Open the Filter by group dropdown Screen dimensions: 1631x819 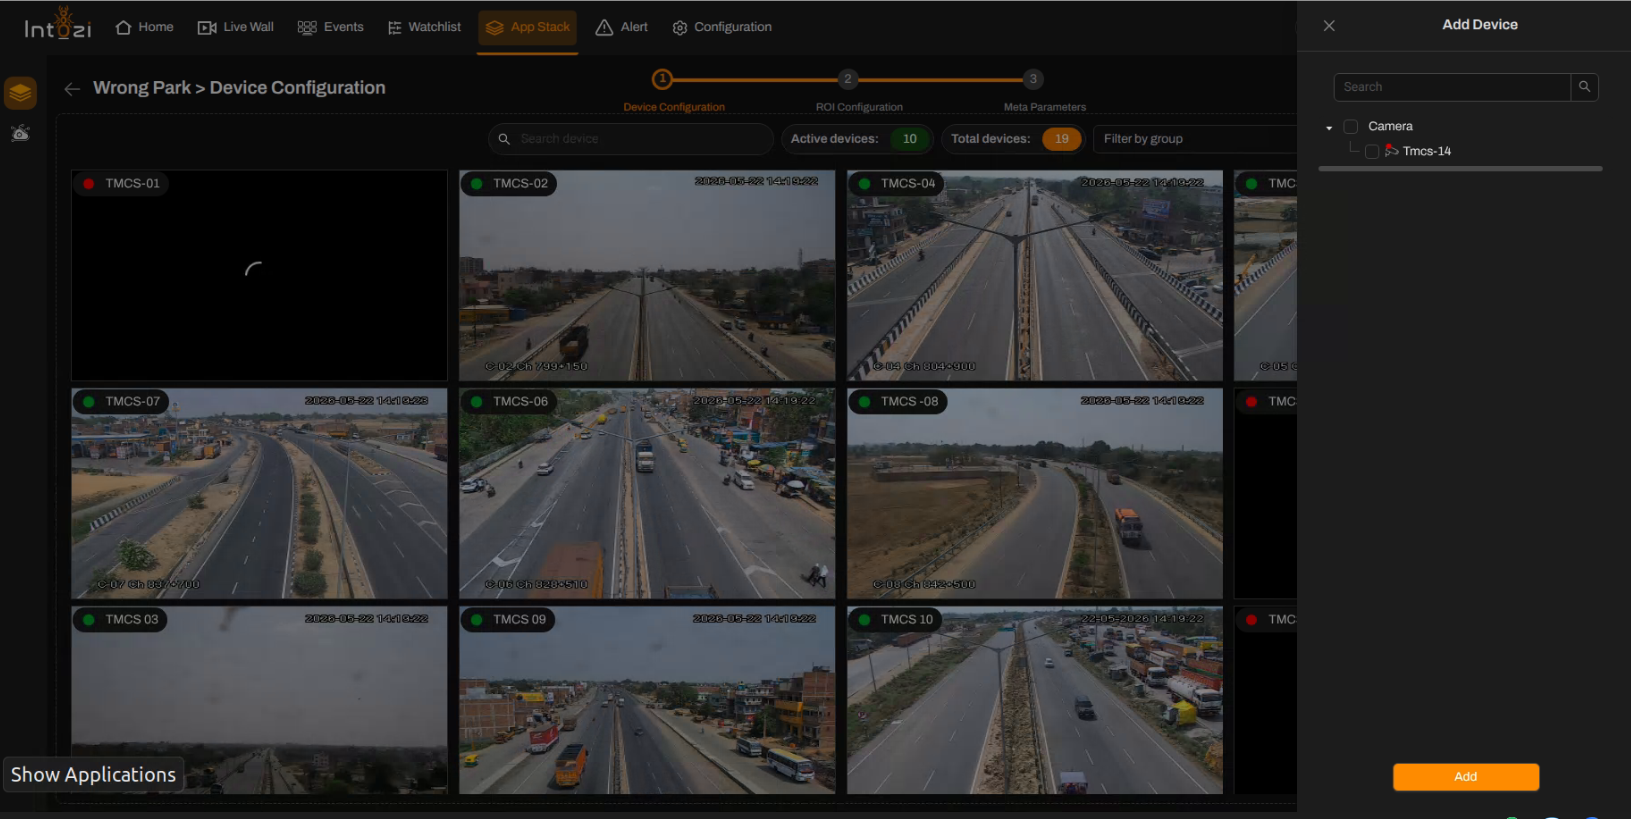(1194, 139)
